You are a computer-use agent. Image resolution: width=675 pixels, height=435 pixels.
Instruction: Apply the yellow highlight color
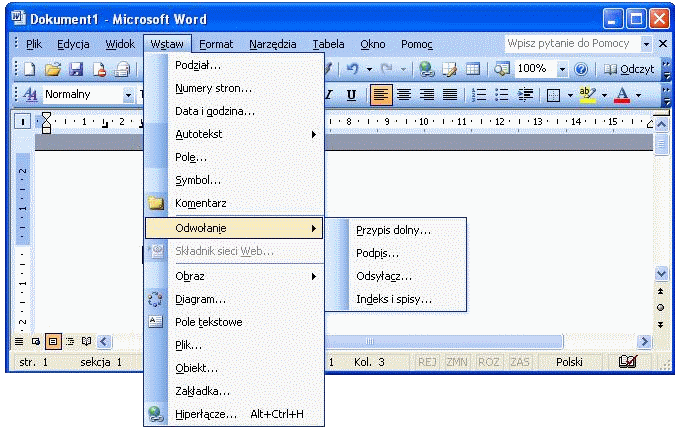click(588, 95)
